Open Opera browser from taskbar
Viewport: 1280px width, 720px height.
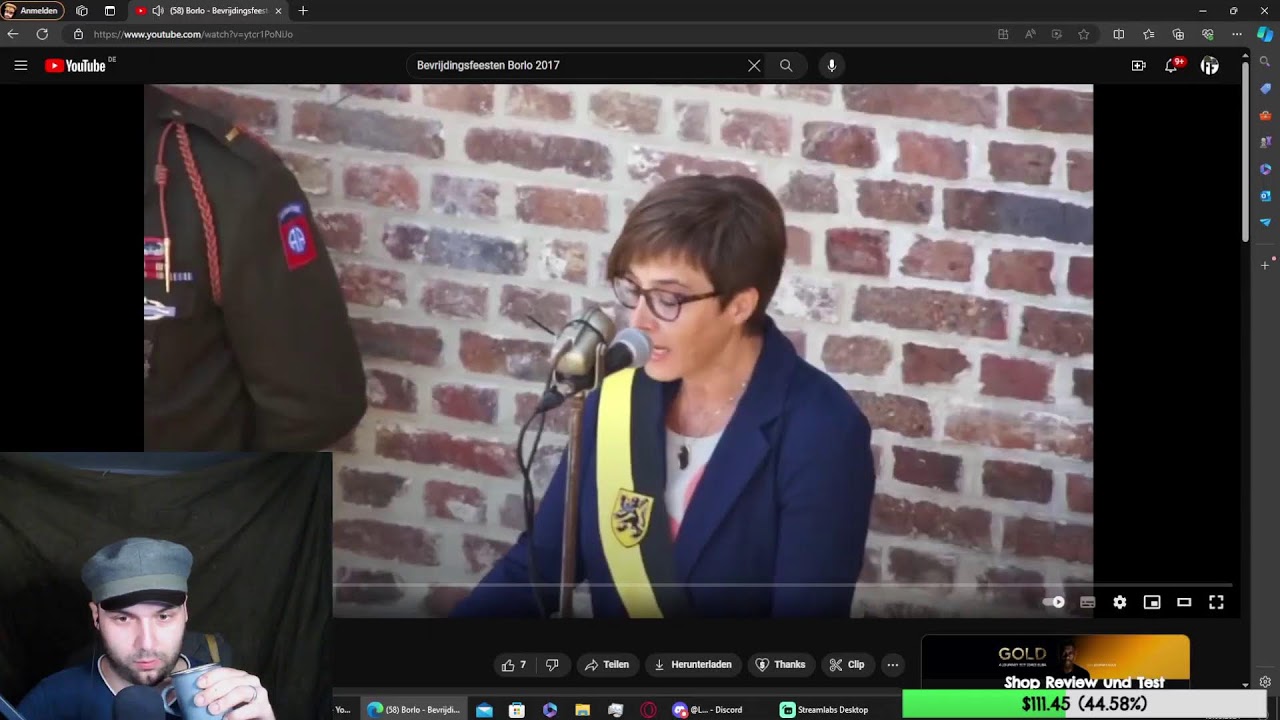pyautogui.click(x=648, y=710)
